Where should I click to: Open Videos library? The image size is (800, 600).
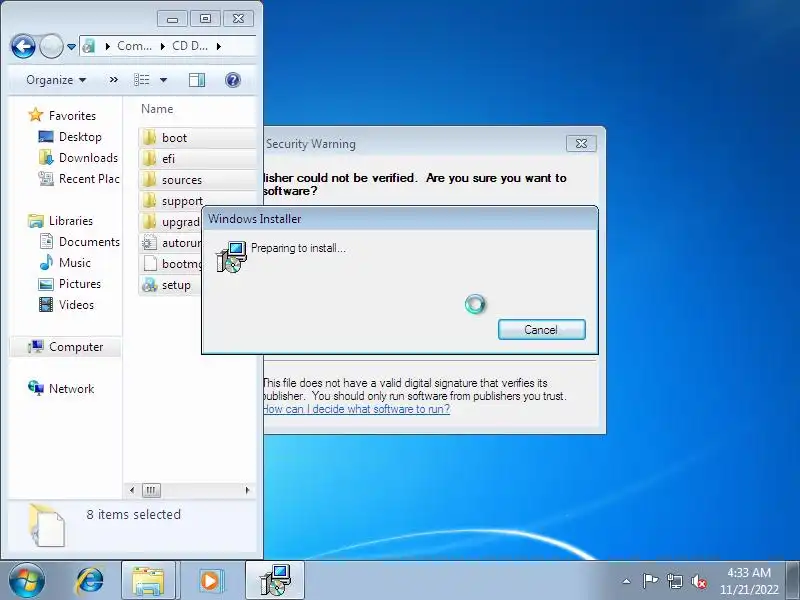[67, 305]
